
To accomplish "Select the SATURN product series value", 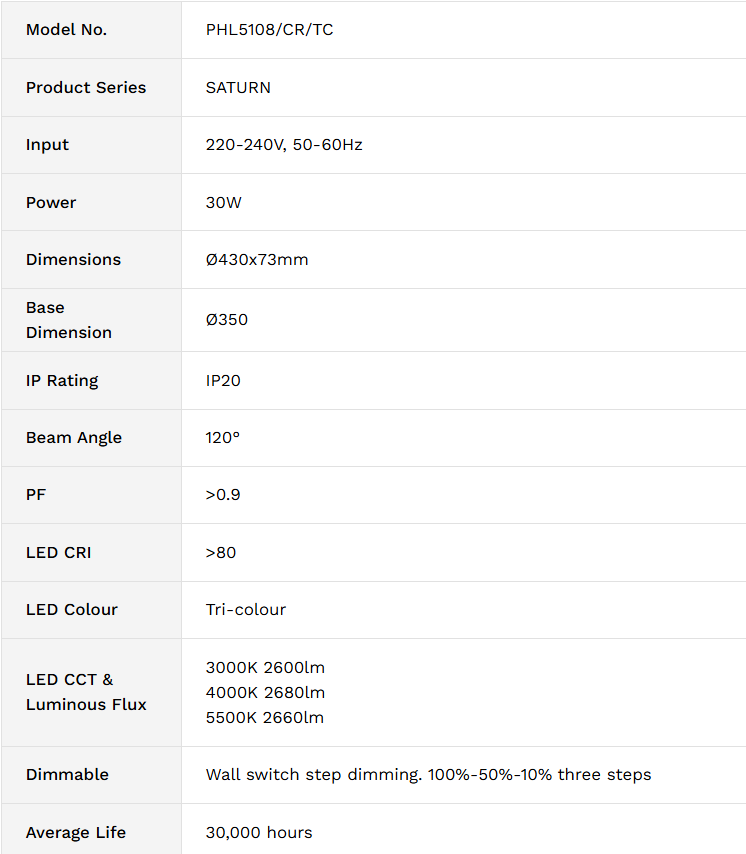I will tap(238, 88).
